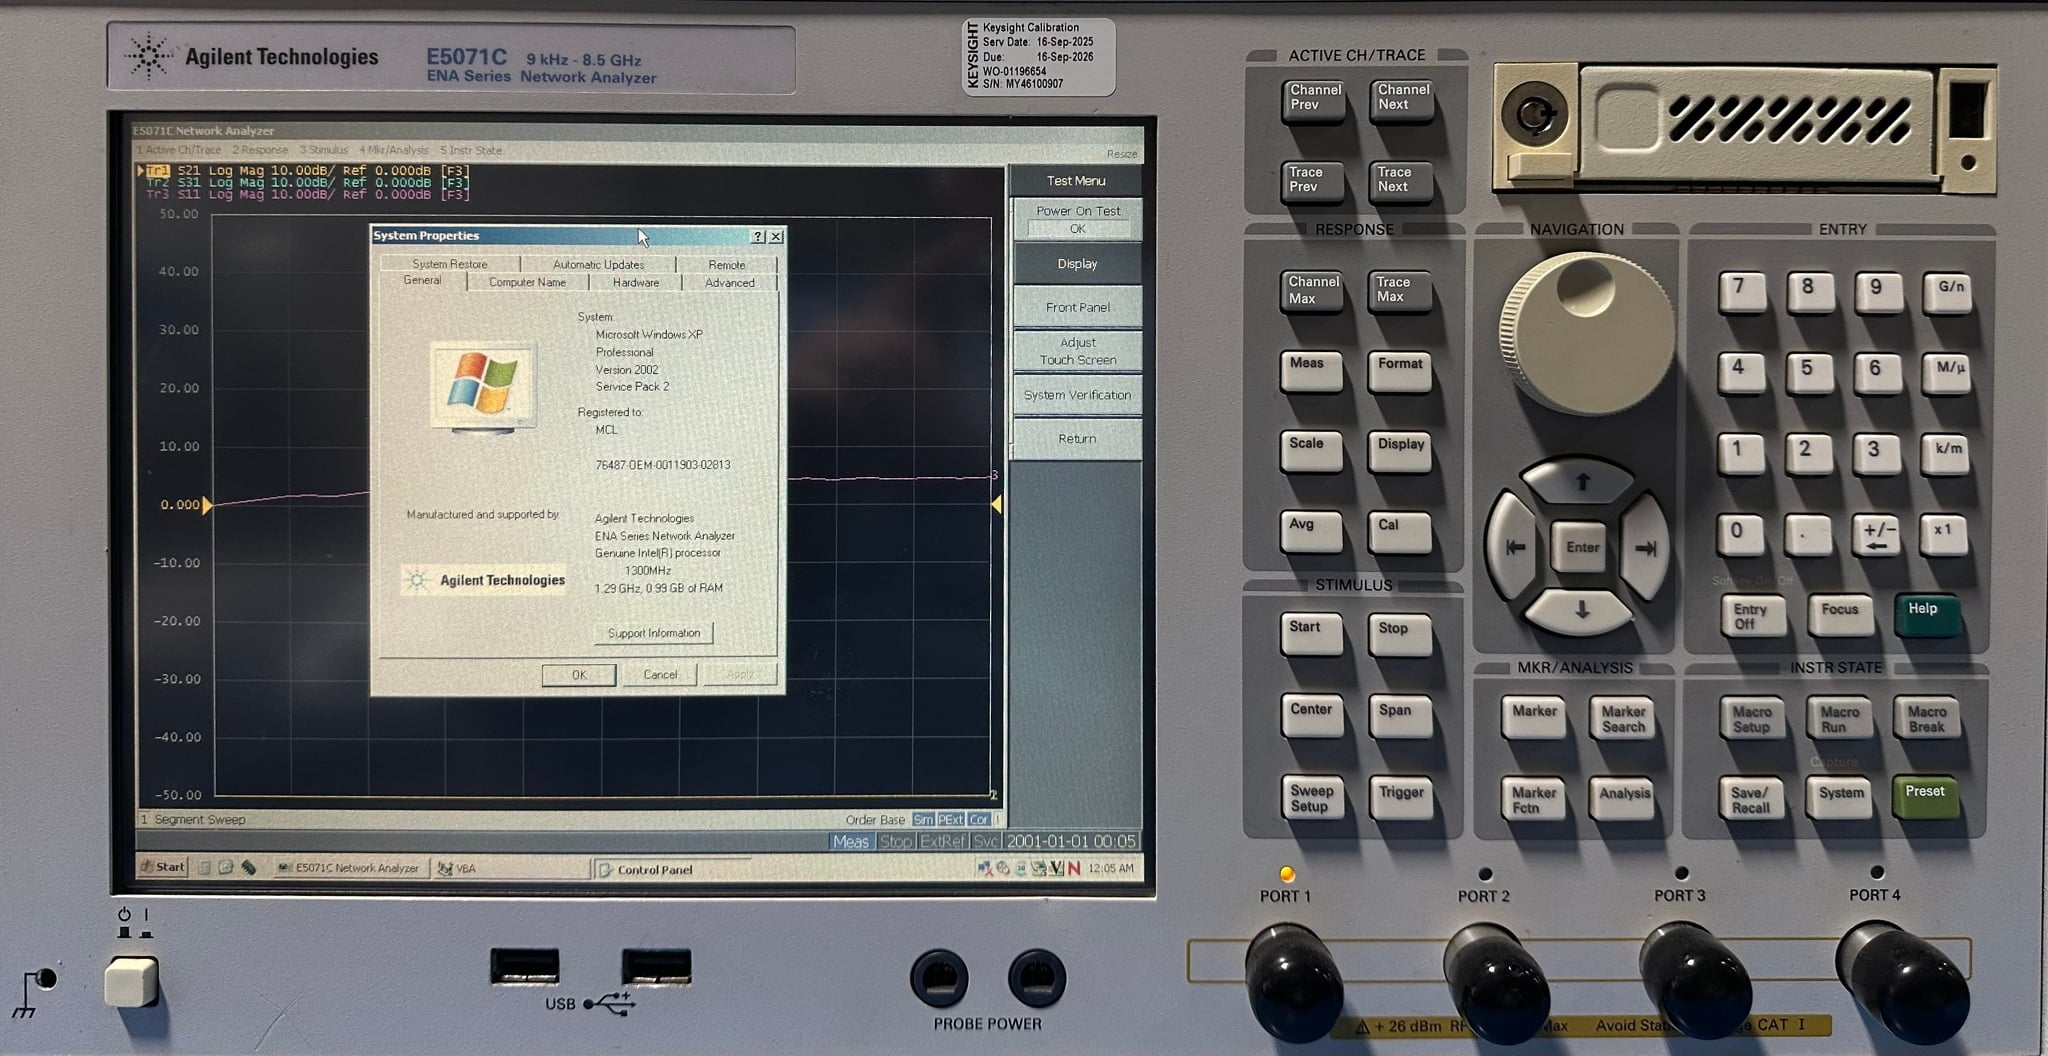Viewport: 2048px width, 1056px height.
Task: Select the System Verification softkey
Action: [x=1077, y=395]
